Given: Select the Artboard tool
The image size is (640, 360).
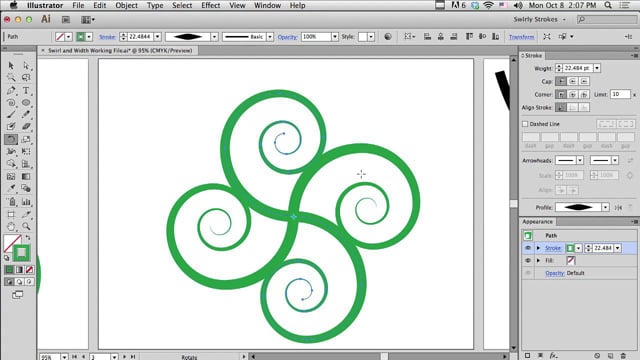Looking at the screenshot, I should tap(11, 214).
